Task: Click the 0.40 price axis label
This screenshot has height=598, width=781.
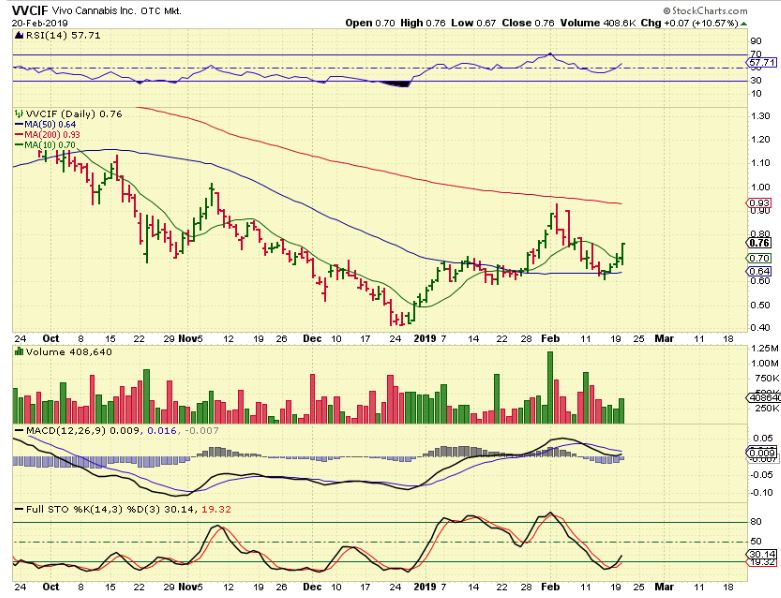Action: click(x=761, y=328)
